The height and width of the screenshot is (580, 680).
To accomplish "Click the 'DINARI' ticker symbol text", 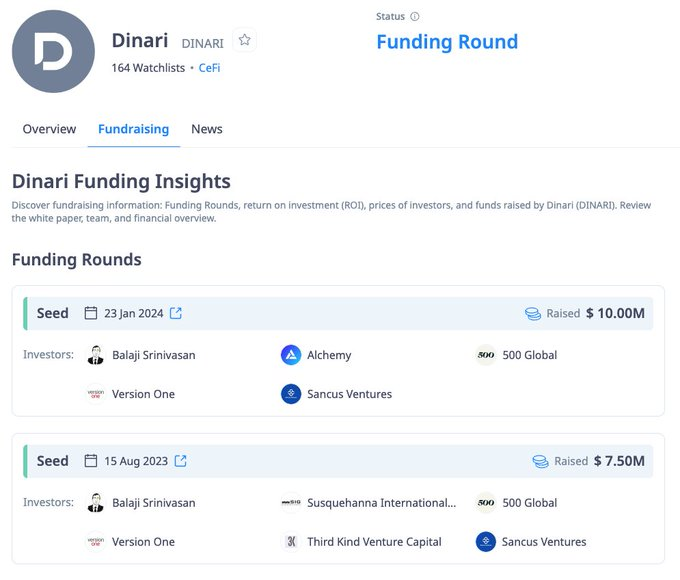I will click(203, 43).
